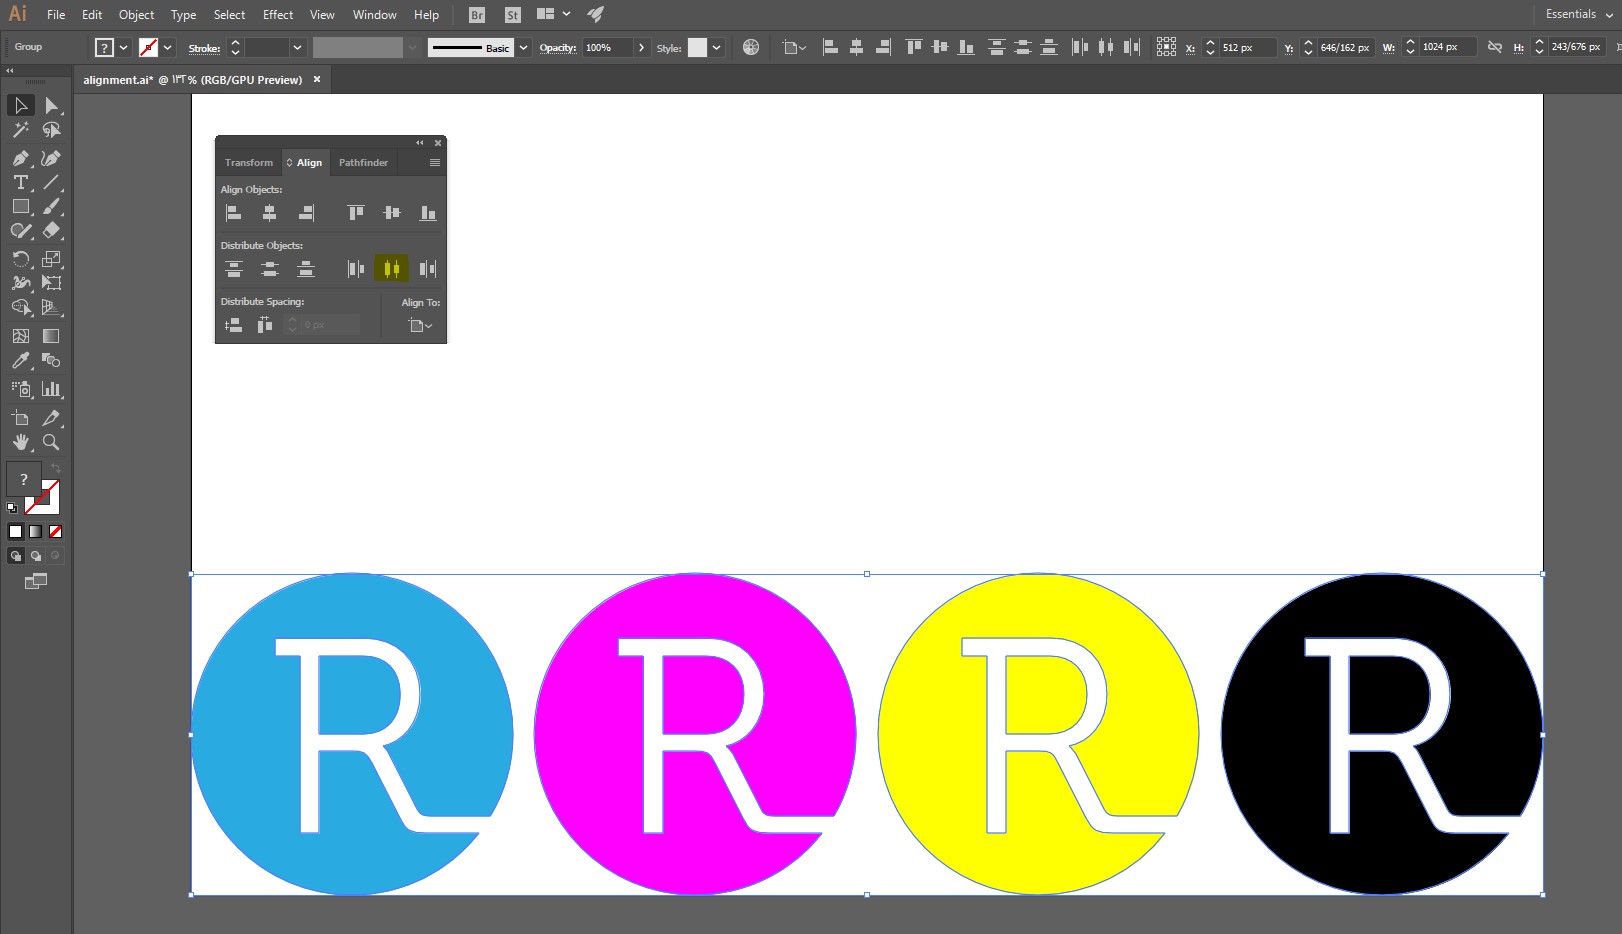Click the Stroke label link

(x=204, y=48)
